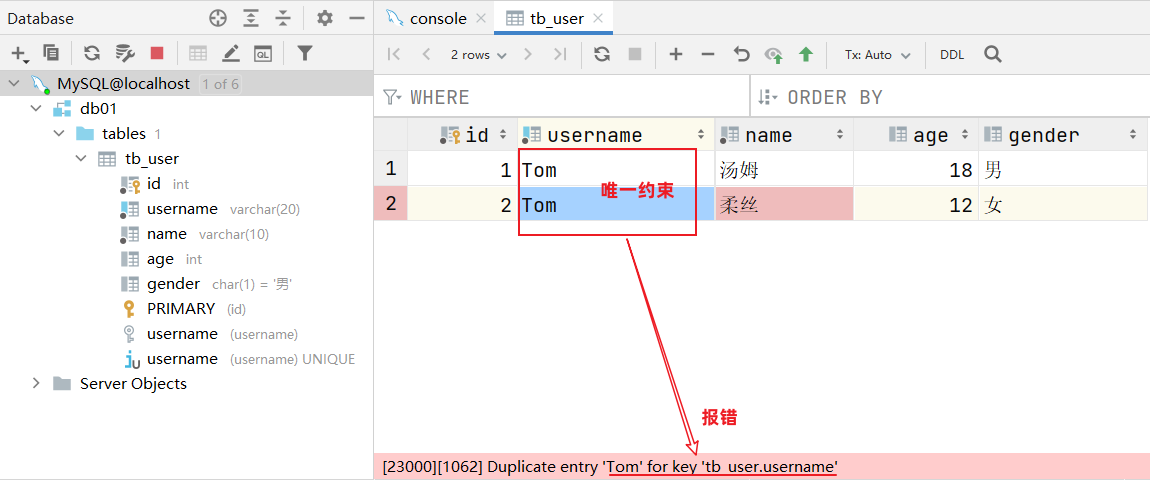The width and height of the screenshot is (1150, 480).
Task: Click the Data Source Properties wrench icon
Action: (x=124, y=54)
